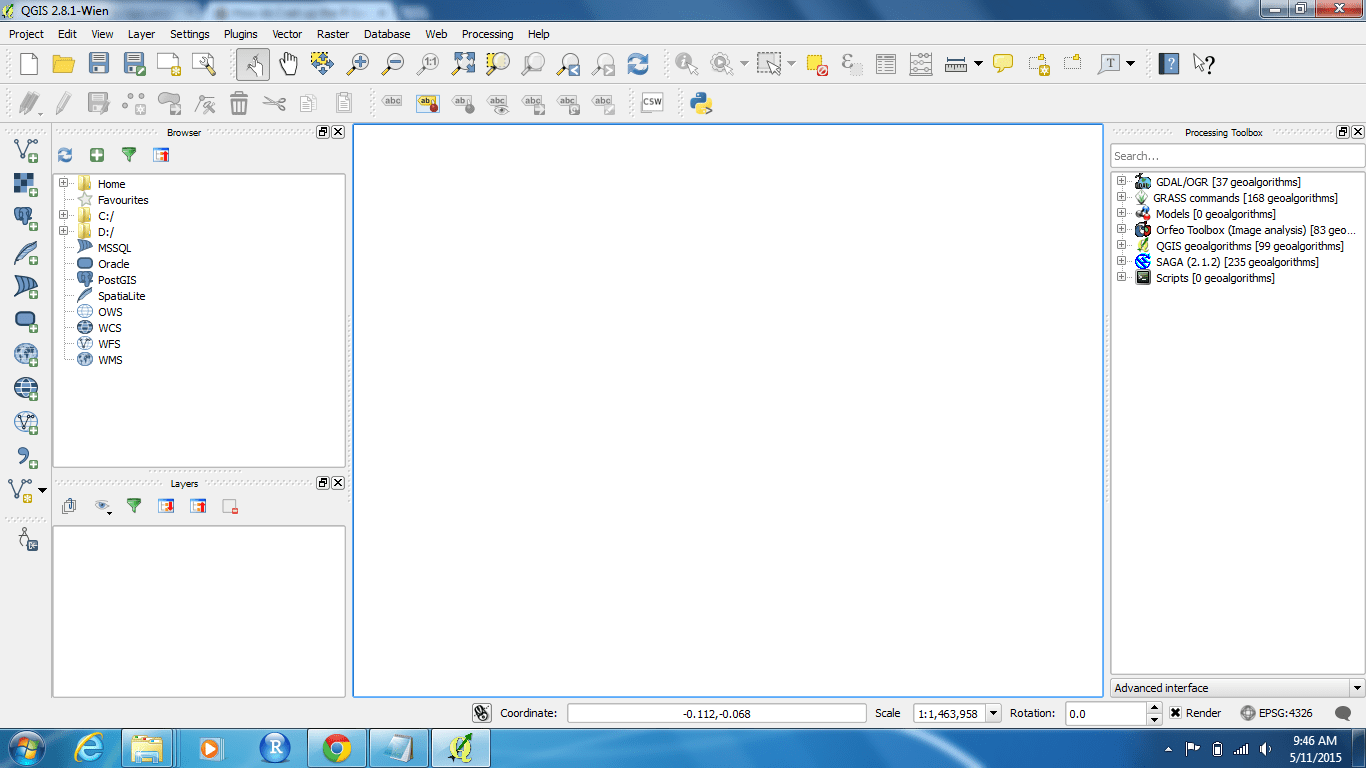Screen dimensions: 1366x768
Task: Open the Processing menu
Action: pos(487,33)
